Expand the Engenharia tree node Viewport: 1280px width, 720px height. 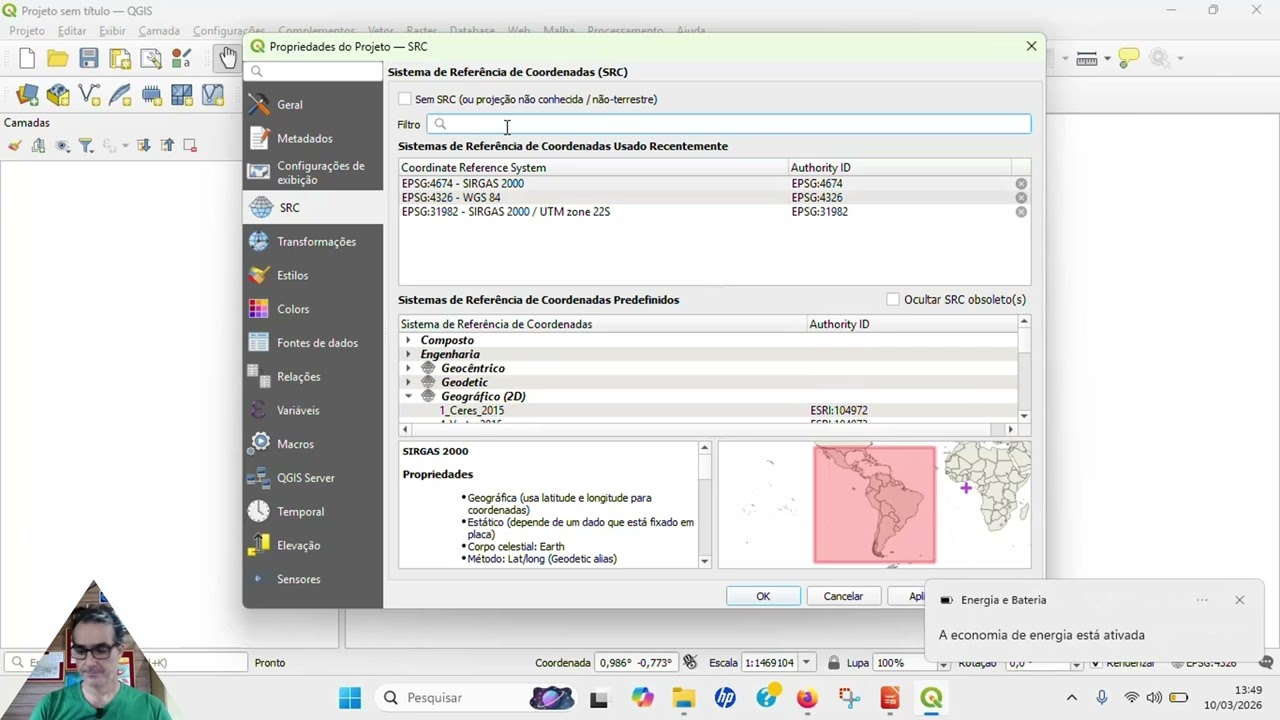point(408,354)
